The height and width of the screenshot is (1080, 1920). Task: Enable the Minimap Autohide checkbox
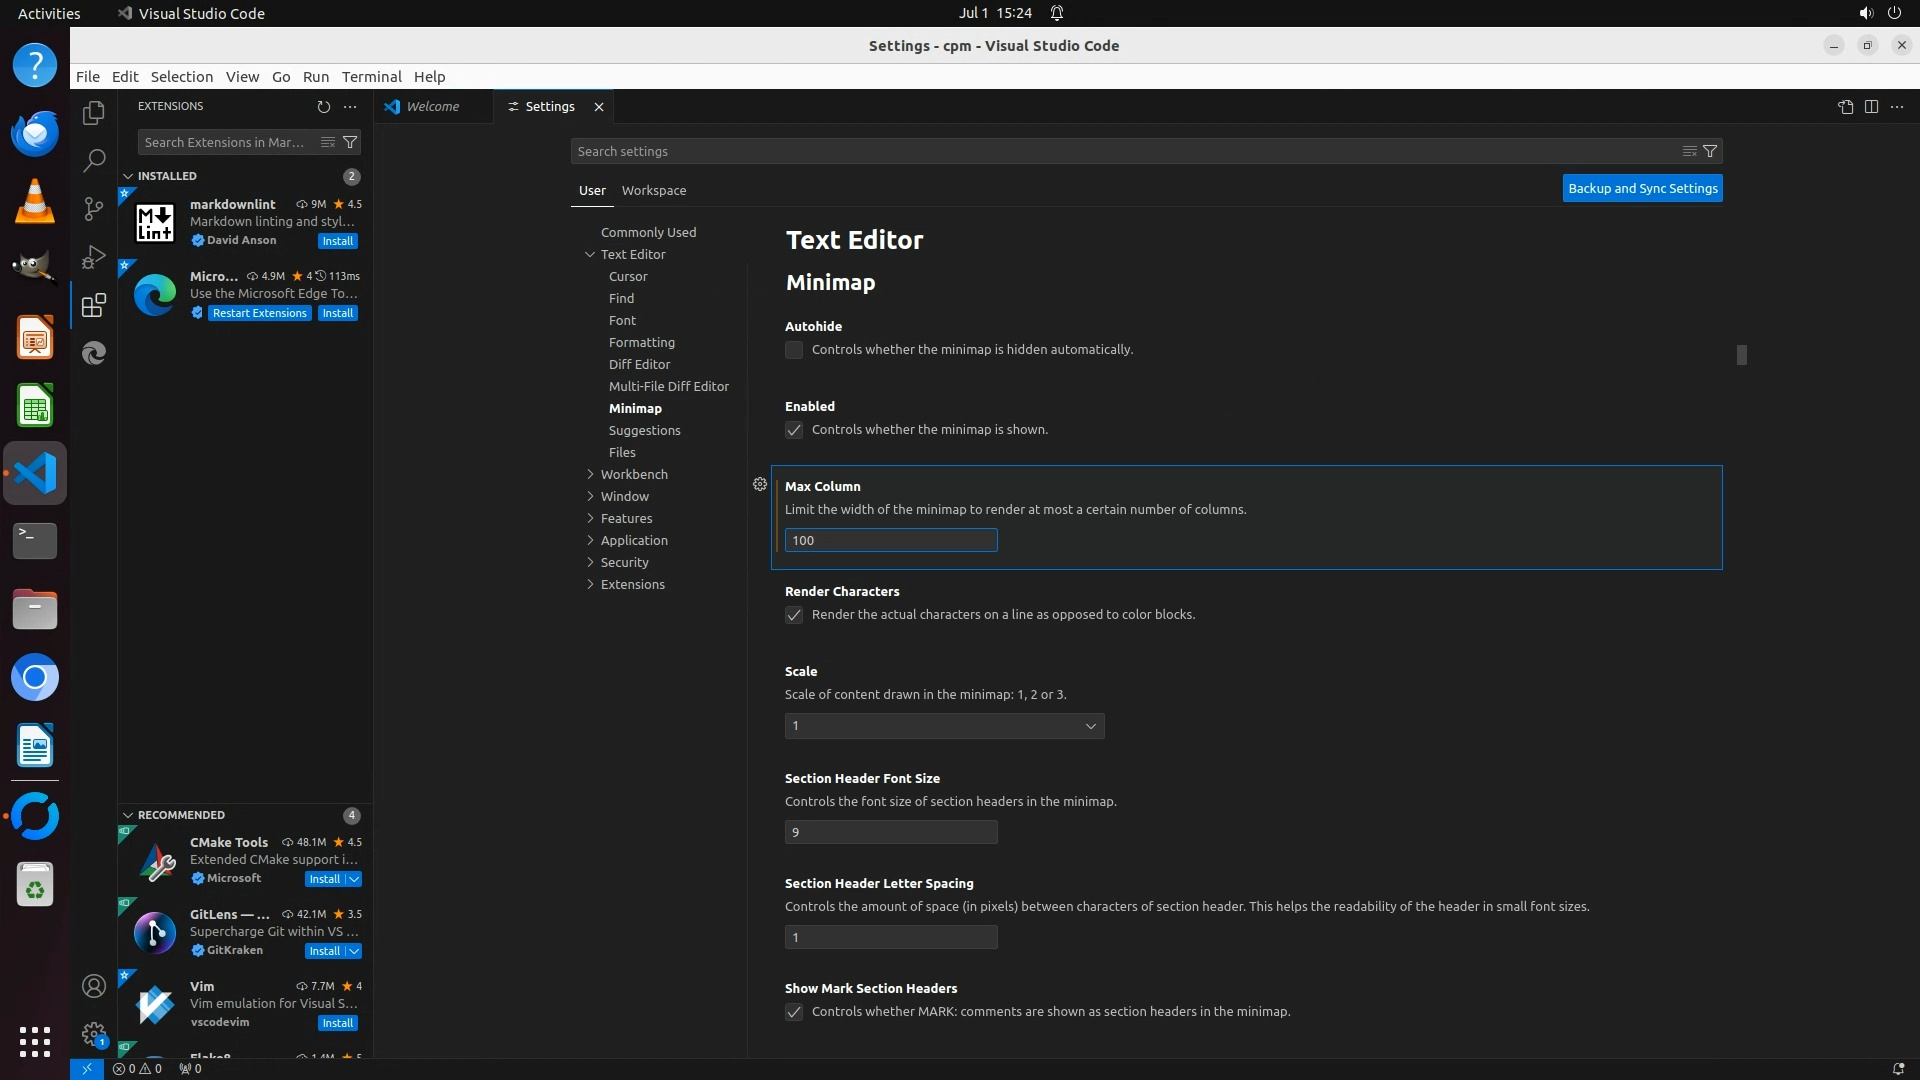coord(794,350)
